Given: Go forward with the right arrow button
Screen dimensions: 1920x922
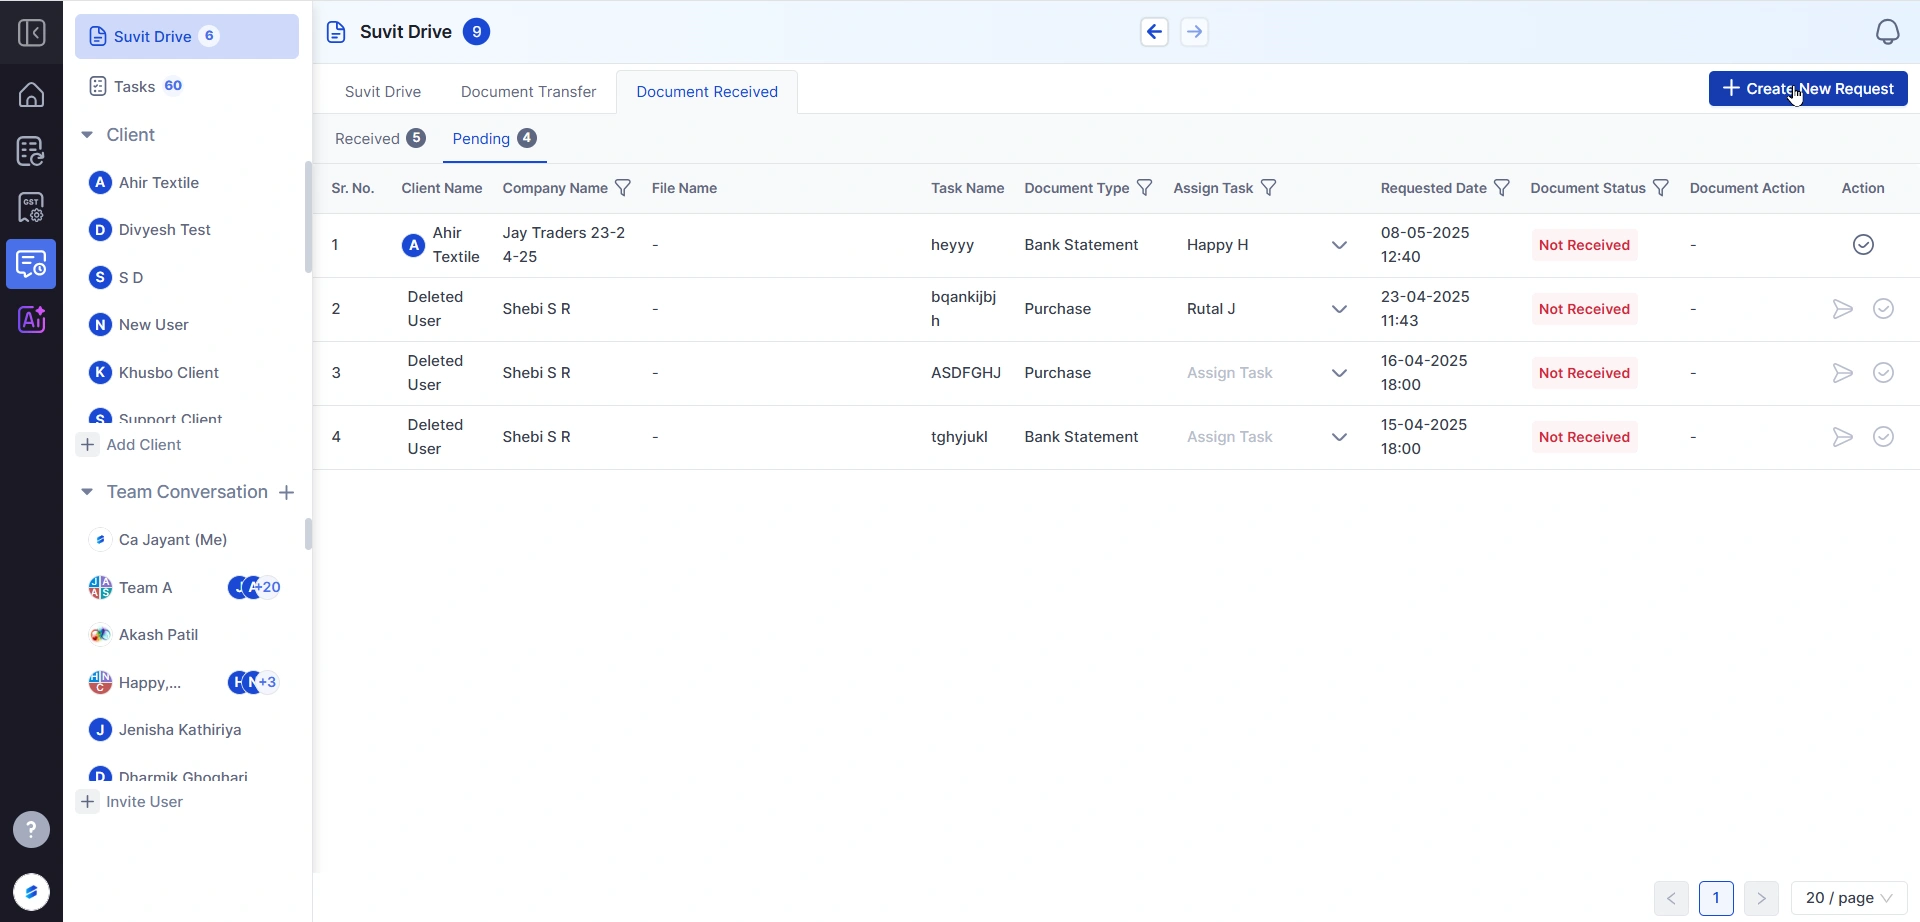Looking at the screenshot, I should [x=1194, y=32].
